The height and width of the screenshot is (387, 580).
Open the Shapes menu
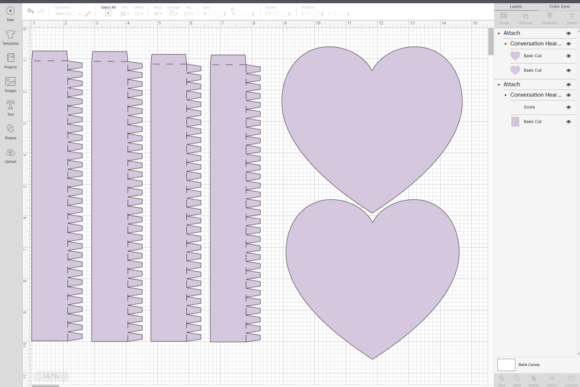[10, 129]
